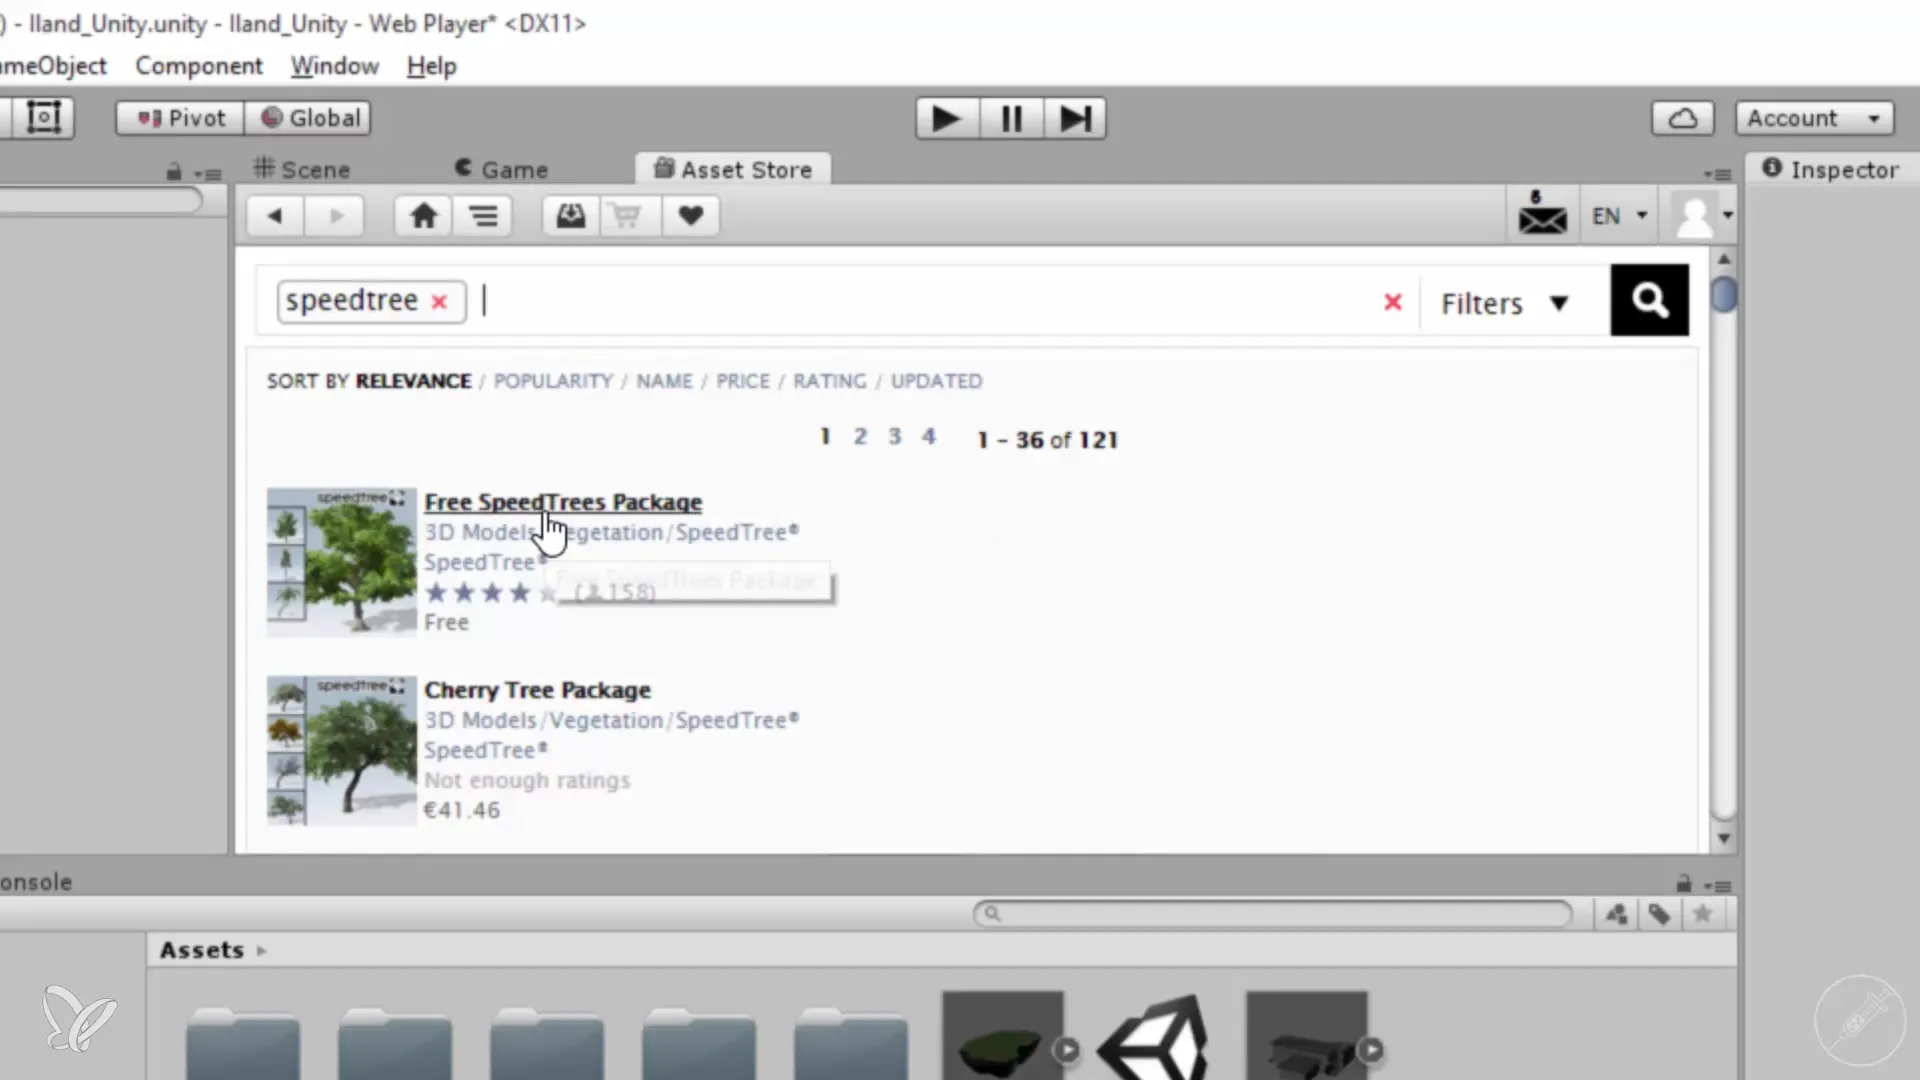Switch to the Game tab
This screenshot has width=1920, height=1080.
click(502, 170)
